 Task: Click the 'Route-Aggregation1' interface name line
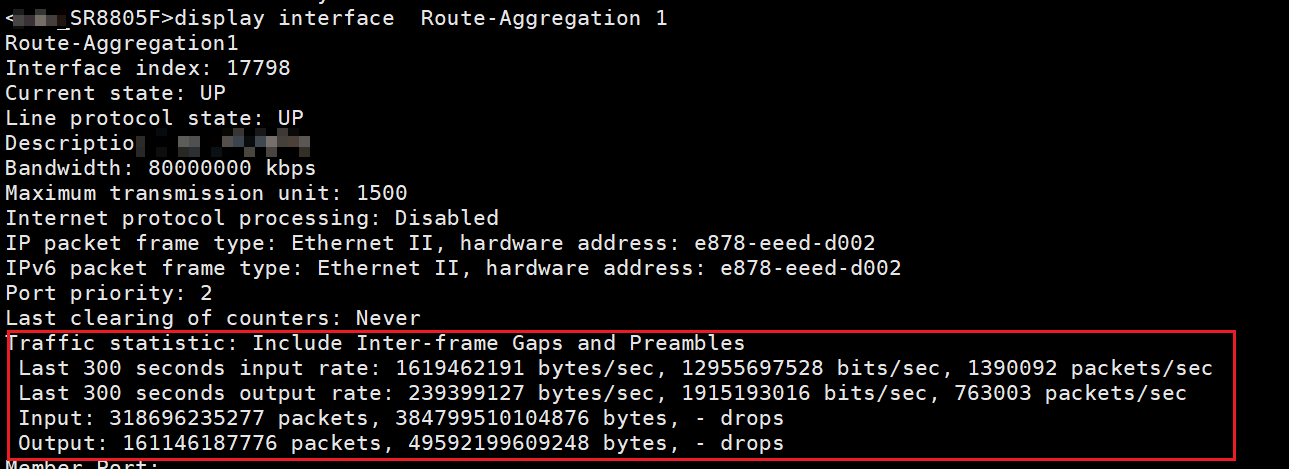pyautogui.click(x=122, y=43)
